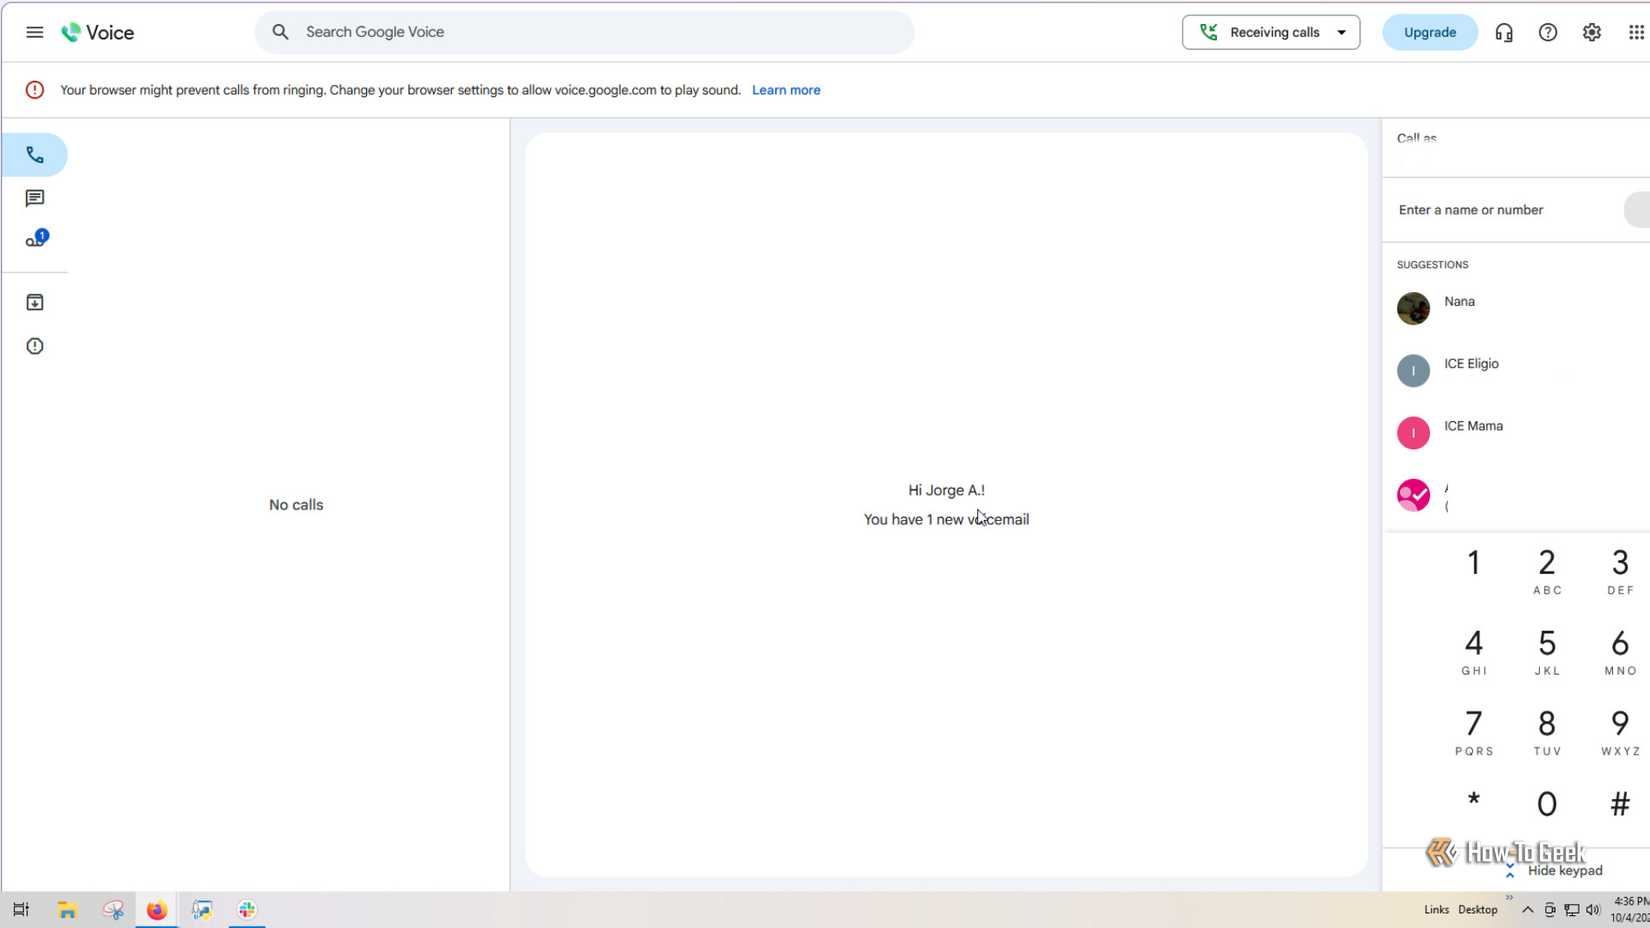Click the taskbar volume speaker icon
Viewport: 1650px width, 928px height.
coord(1593,910)
